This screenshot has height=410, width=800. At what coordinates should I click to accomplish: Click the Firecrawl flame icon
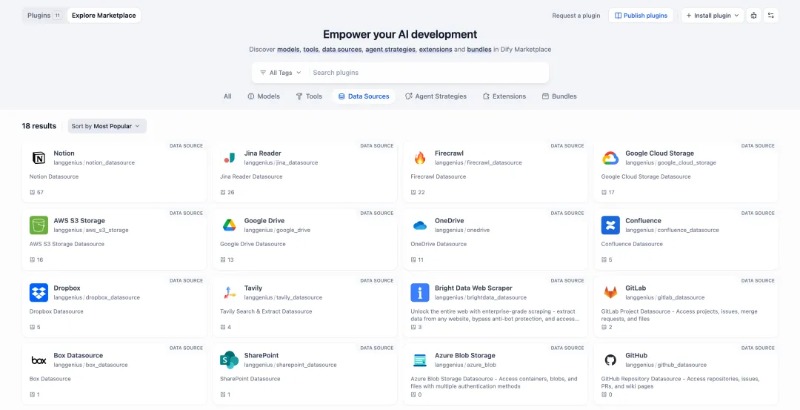420,158
